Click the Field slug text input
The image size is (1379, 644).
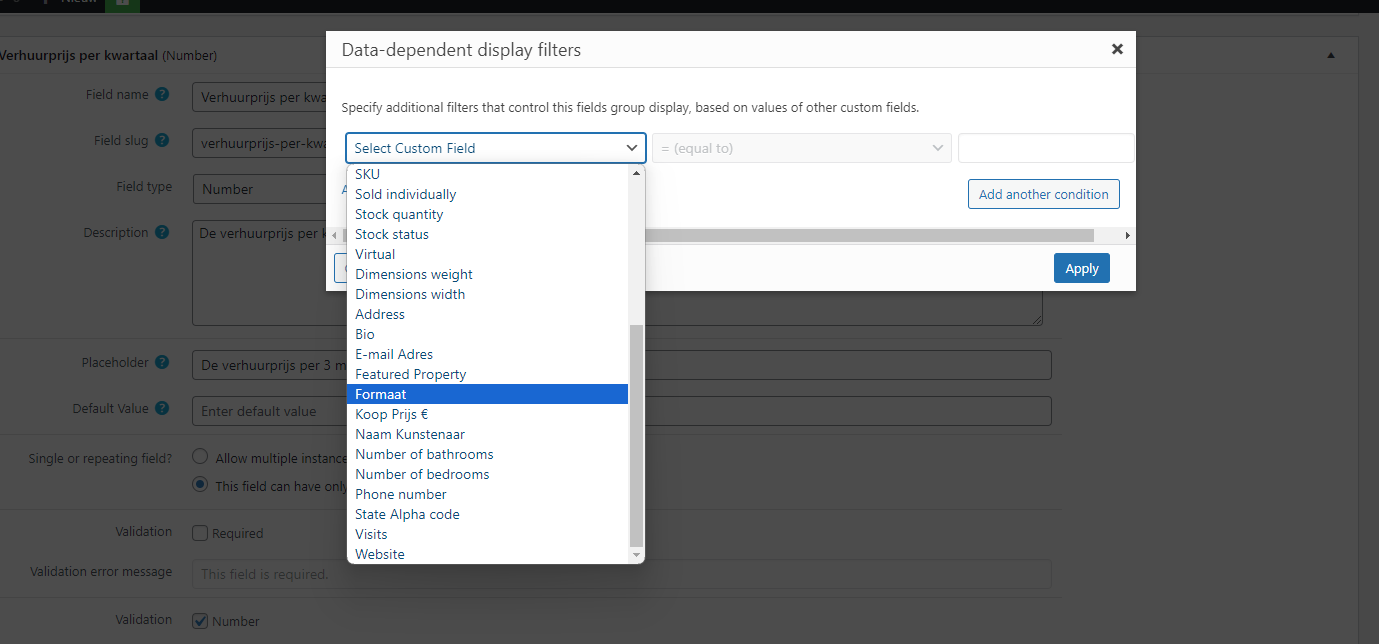tap(259, 143)
